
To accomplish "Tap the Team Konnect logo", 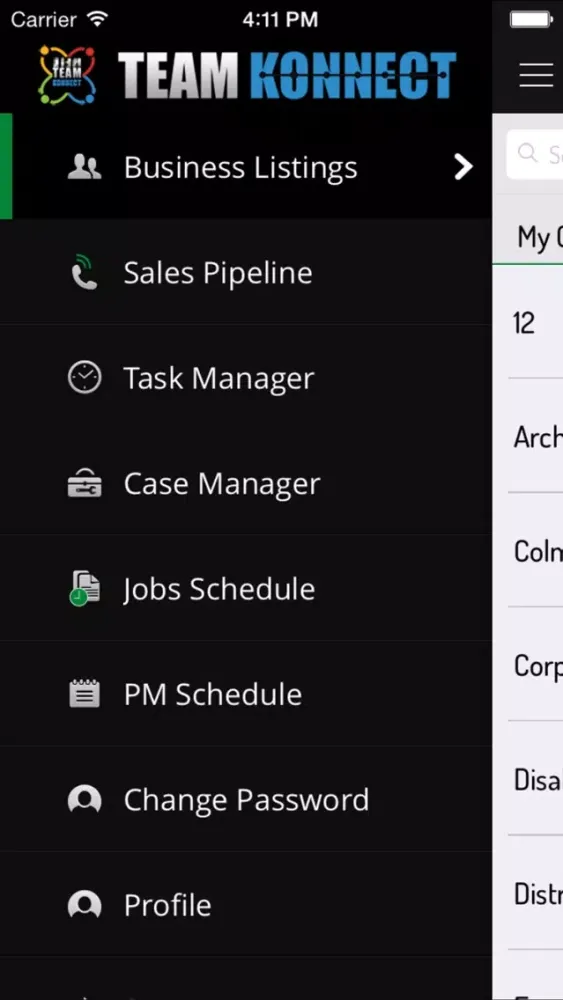I will [x=247, y=75].
